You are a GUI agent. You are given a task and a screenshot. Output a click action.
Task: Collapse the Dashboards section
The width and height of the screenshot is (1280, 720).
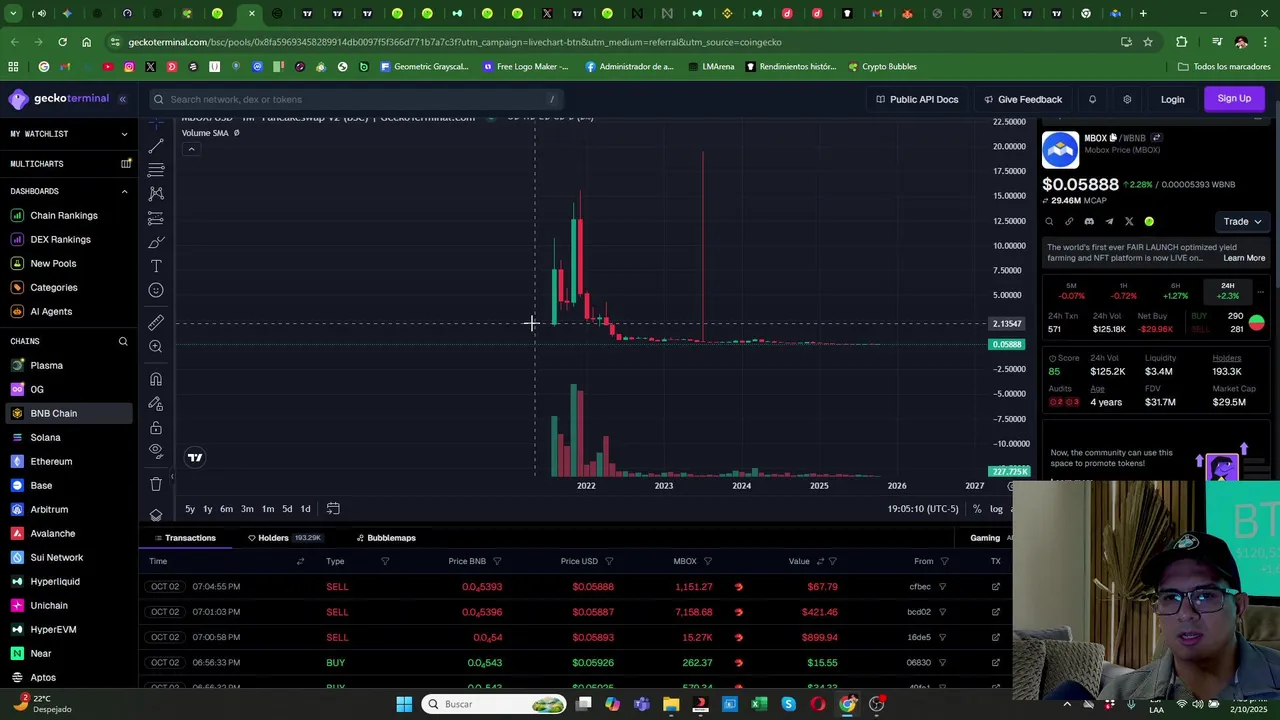pos(124,191)
